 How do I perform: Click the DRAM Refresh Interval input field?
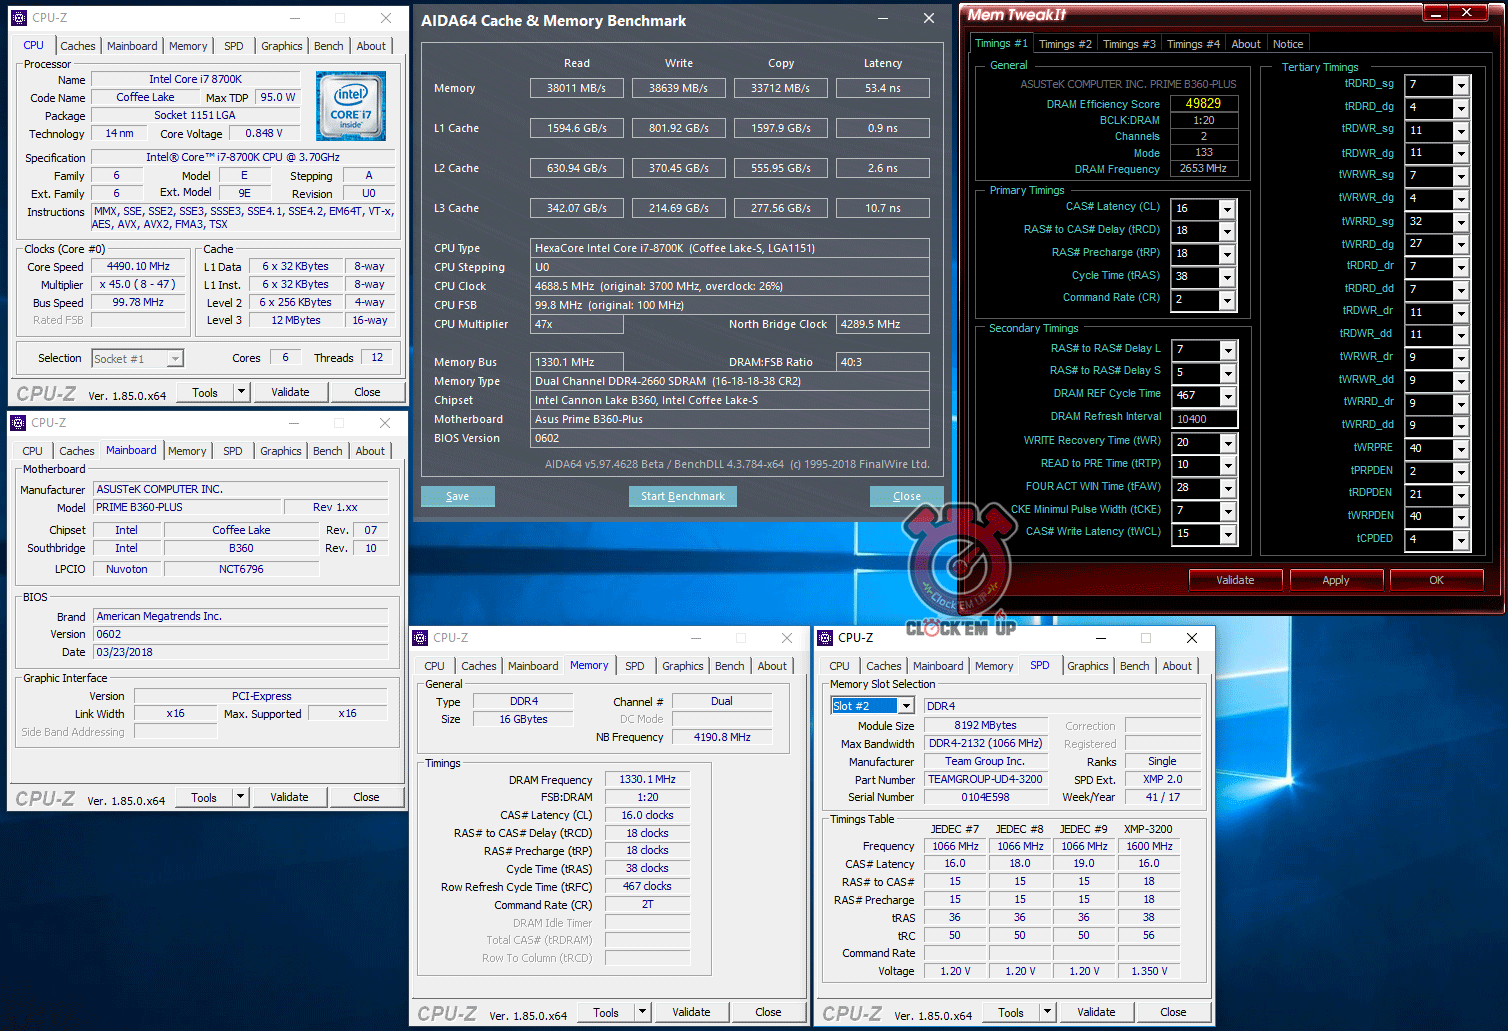(x=1204, y=419)
